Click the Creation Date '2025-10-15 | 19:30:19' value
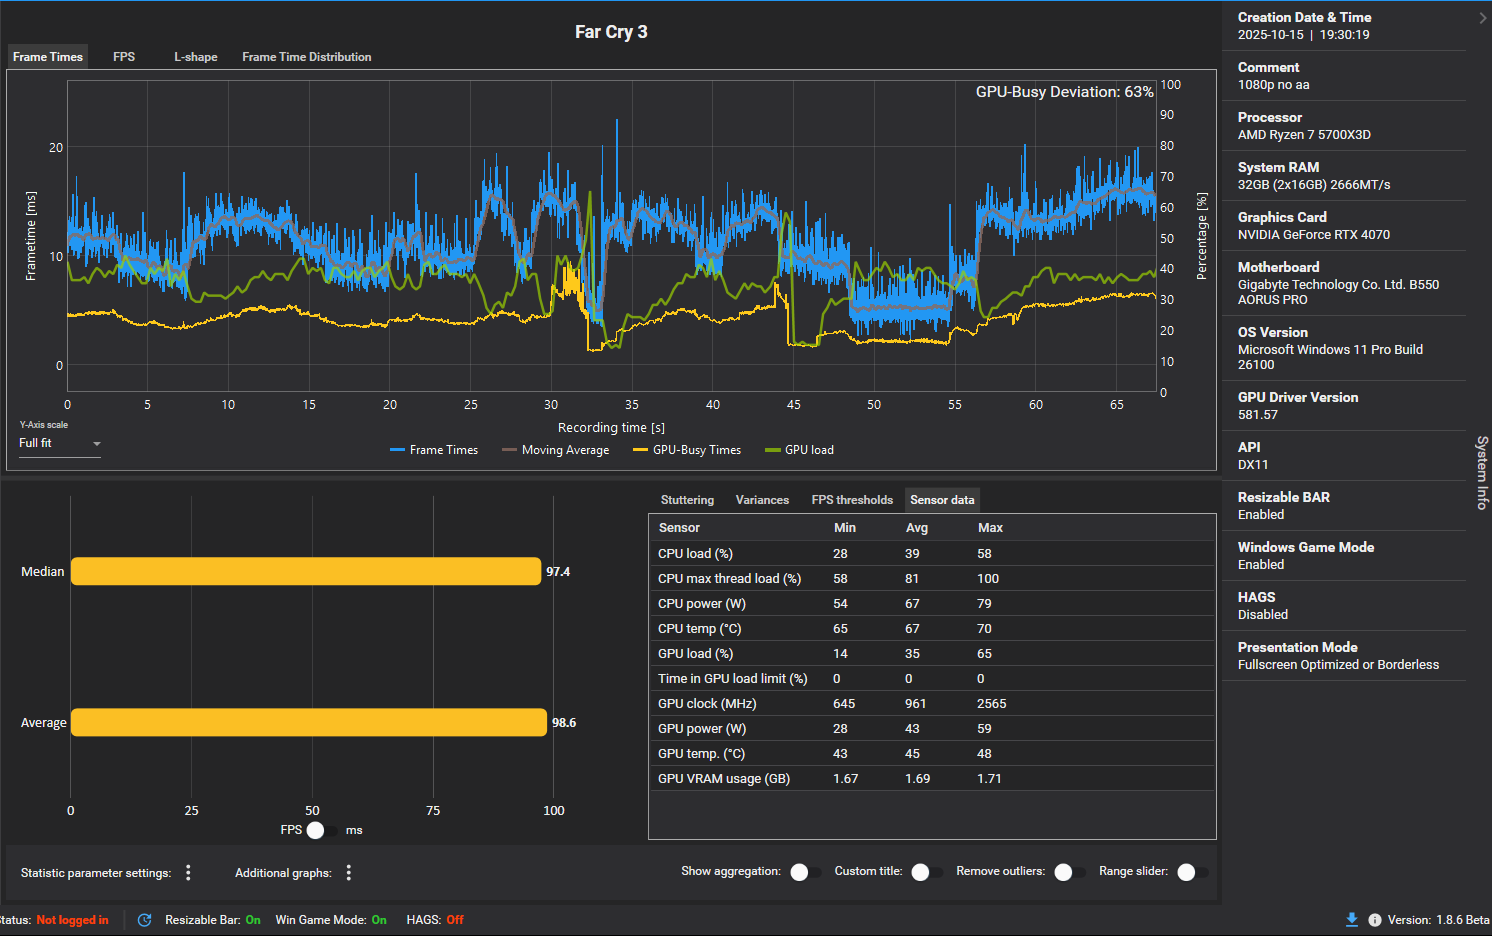The height and width of the screenshot is (936, 1492). click(1304, 35)
